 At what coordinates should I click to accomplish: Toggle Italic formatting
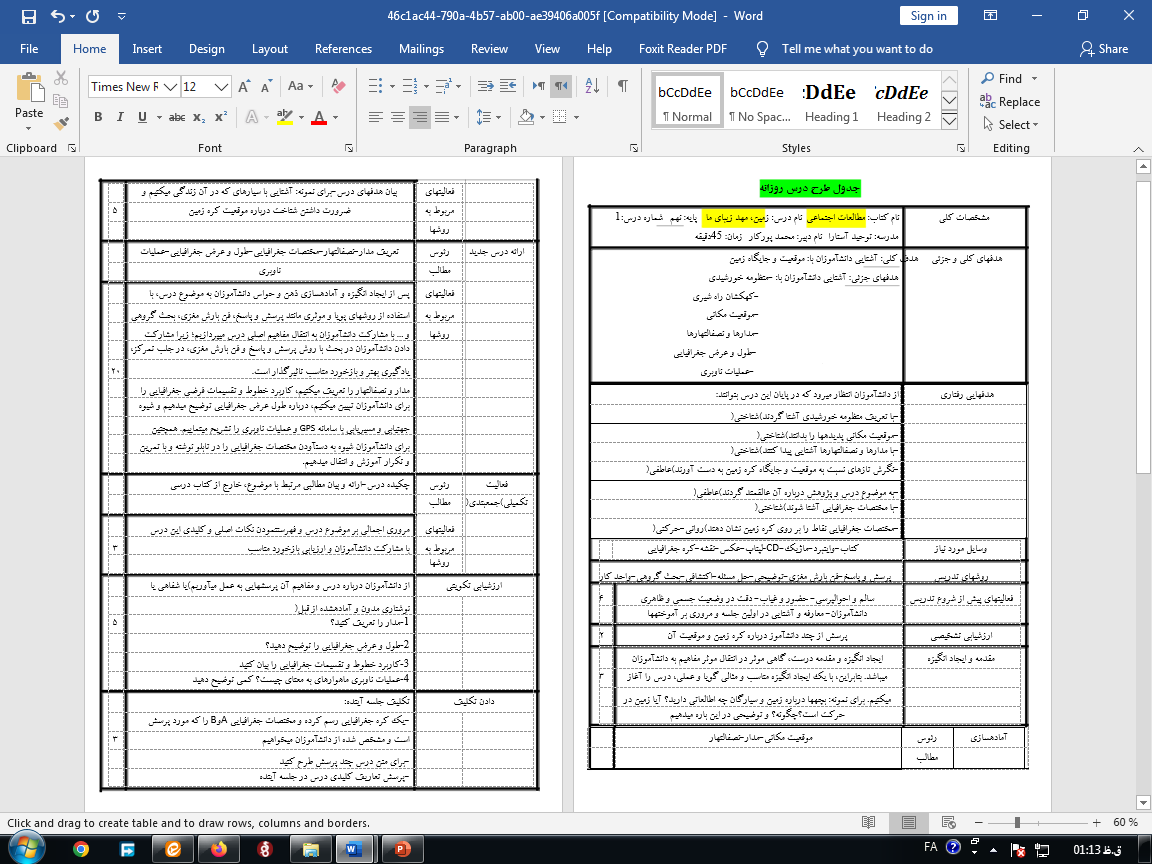[120, 117]
